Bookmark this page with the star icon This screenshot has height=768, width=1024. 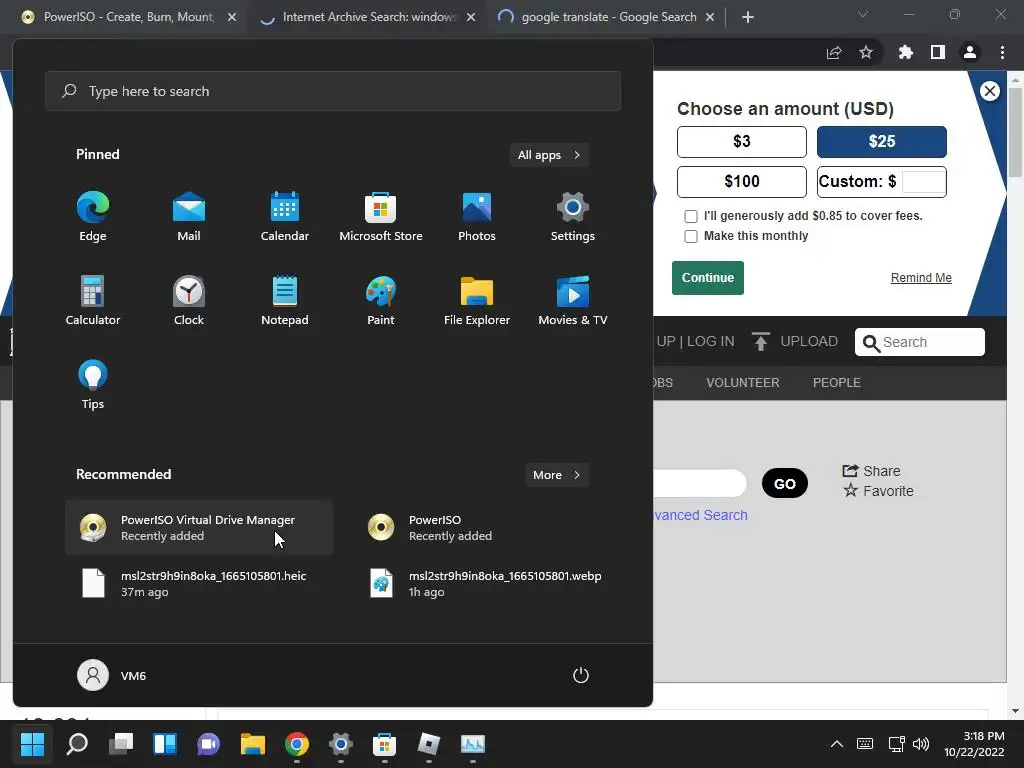click(866, 52)
